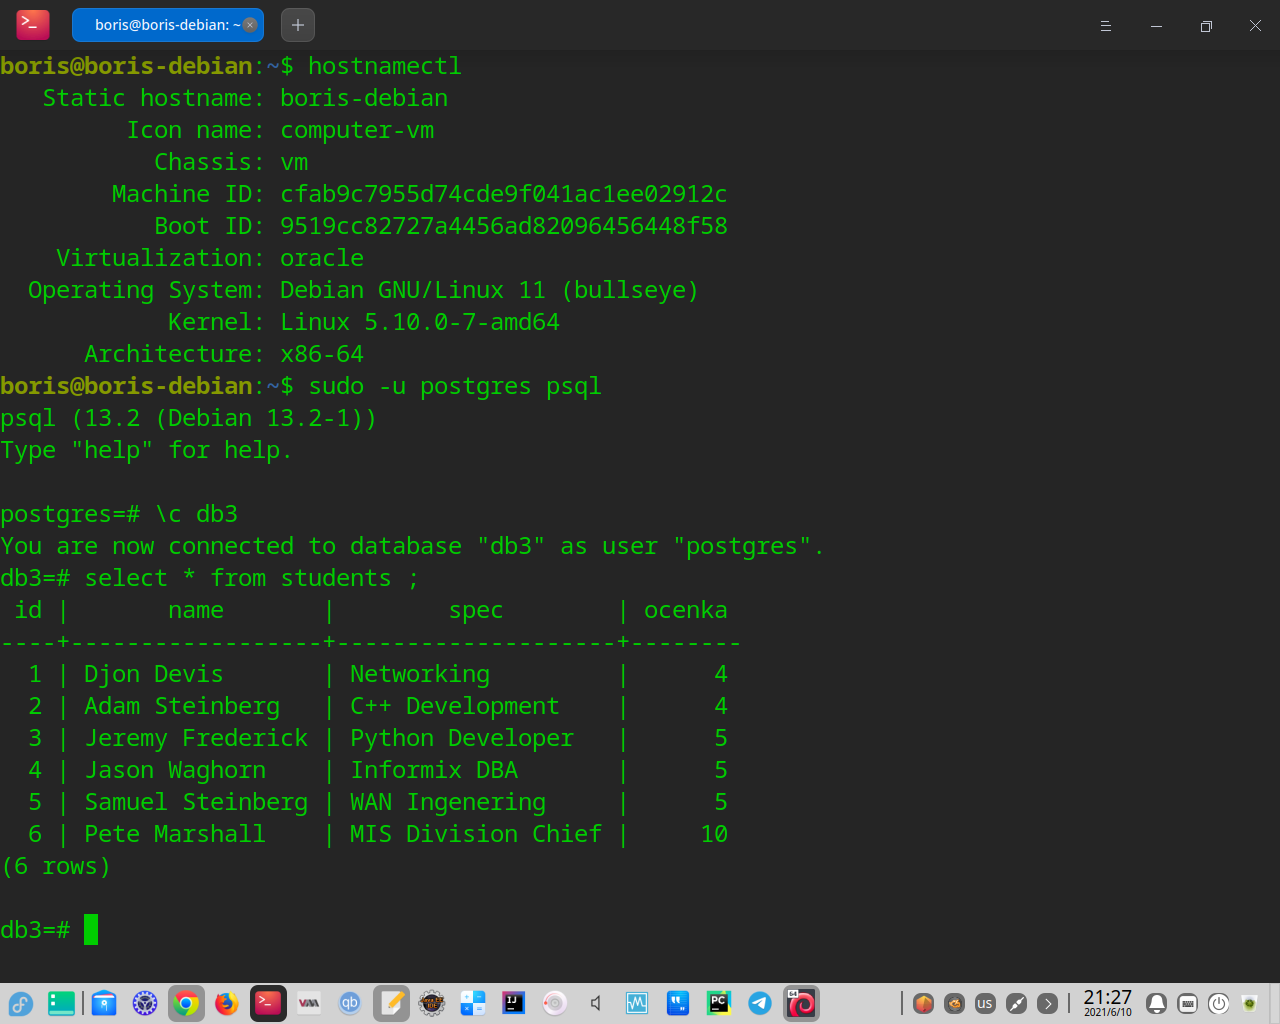Open Telegram from the taskbar
Image resolution: width=1280 pixels, height=1024 pixels.
coord(760,1003)
